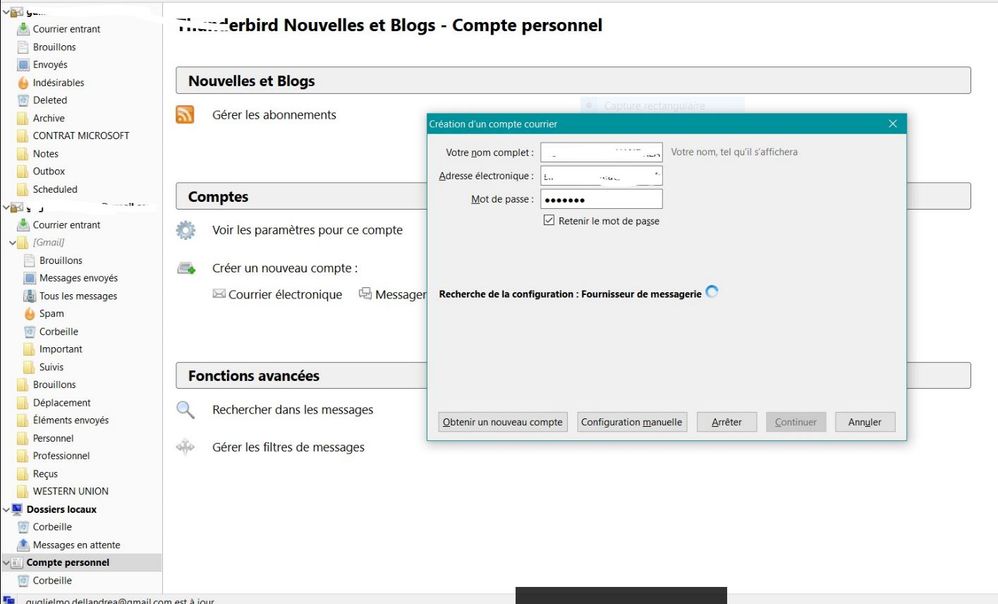
Task: Click the gear icon for account settings
Action: click(185, 230)
